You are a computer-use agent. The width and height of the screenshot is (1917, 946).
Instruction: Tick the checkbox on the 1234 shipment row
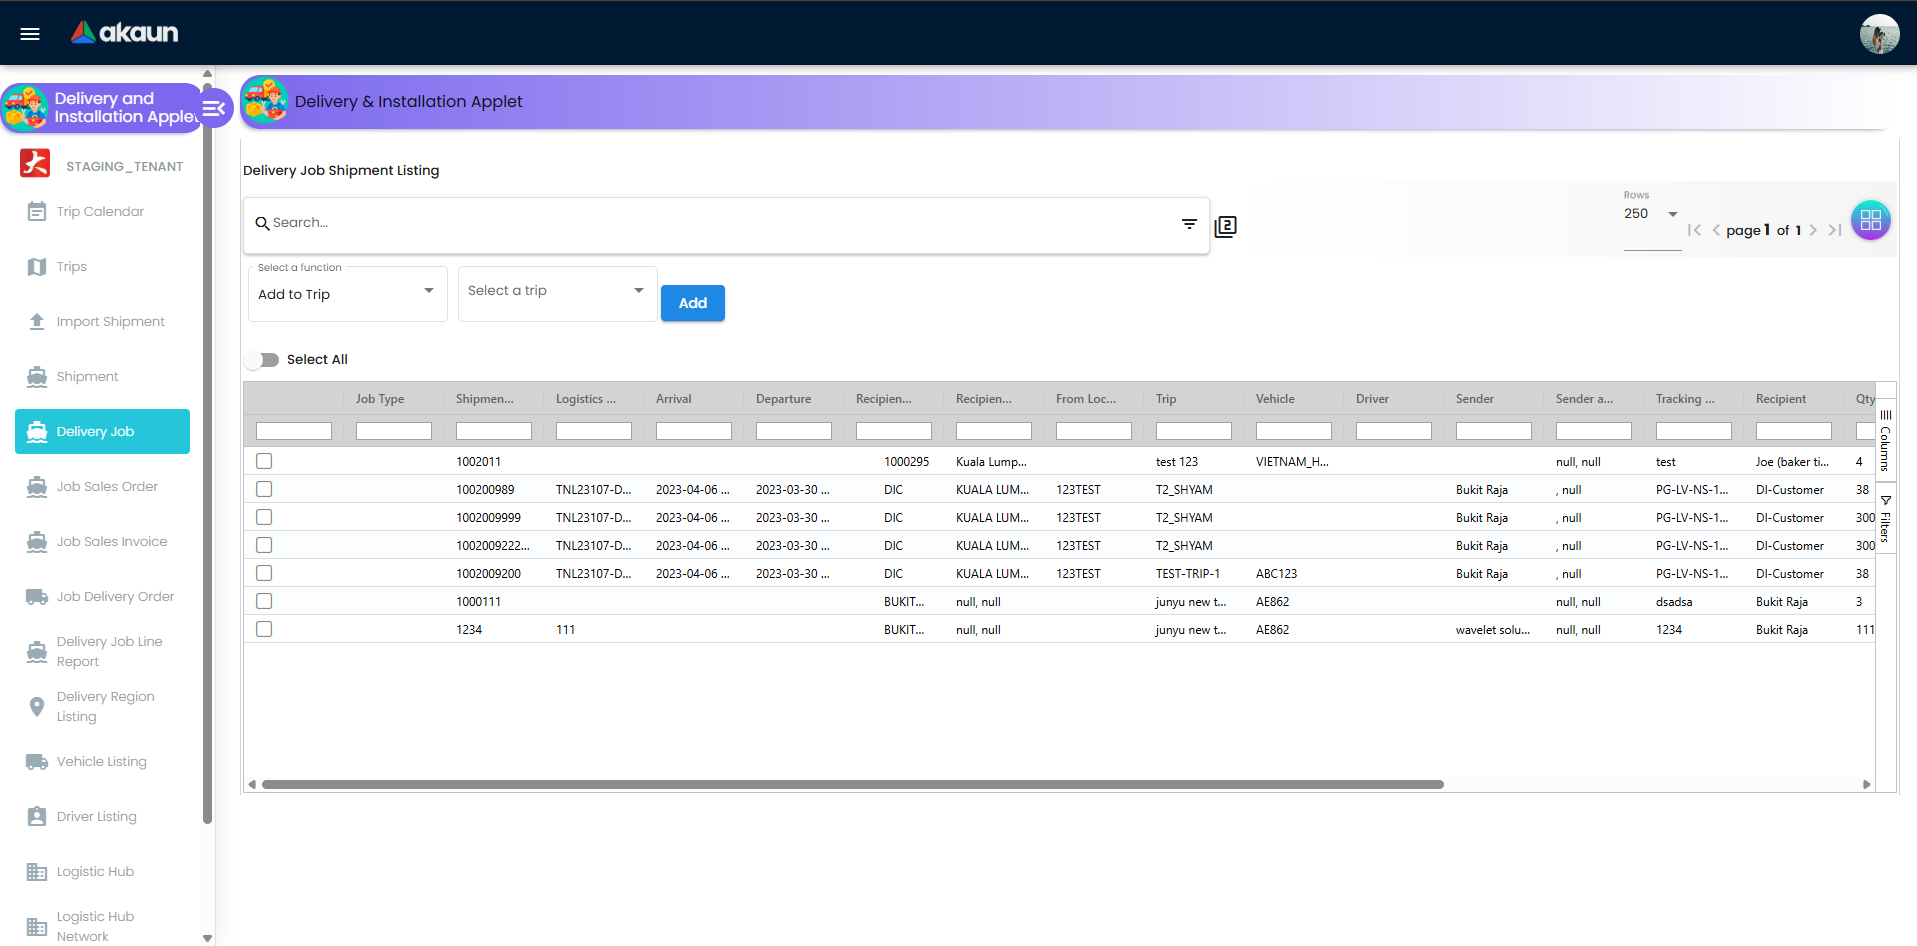(263, 629)
